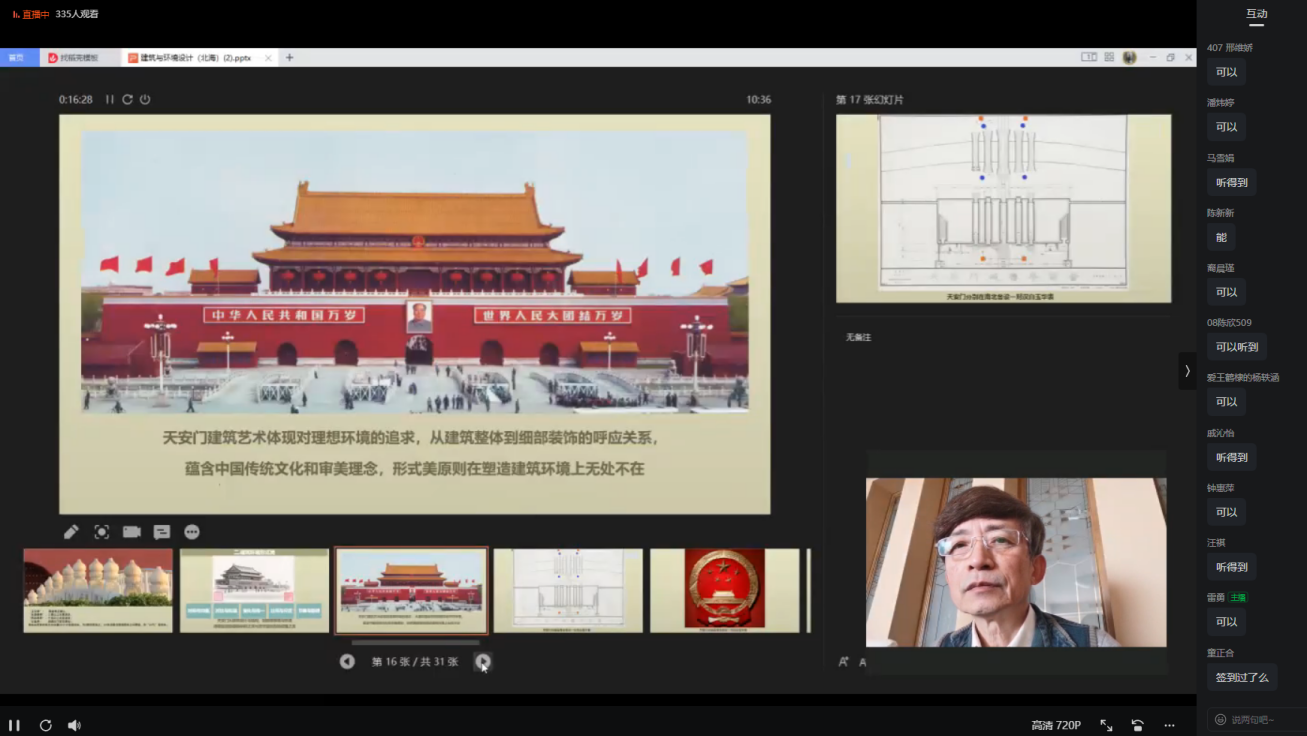1307x736 pixels.
Task: Pause the presenter timer next to 0:16:28
Action: (110, 100)
